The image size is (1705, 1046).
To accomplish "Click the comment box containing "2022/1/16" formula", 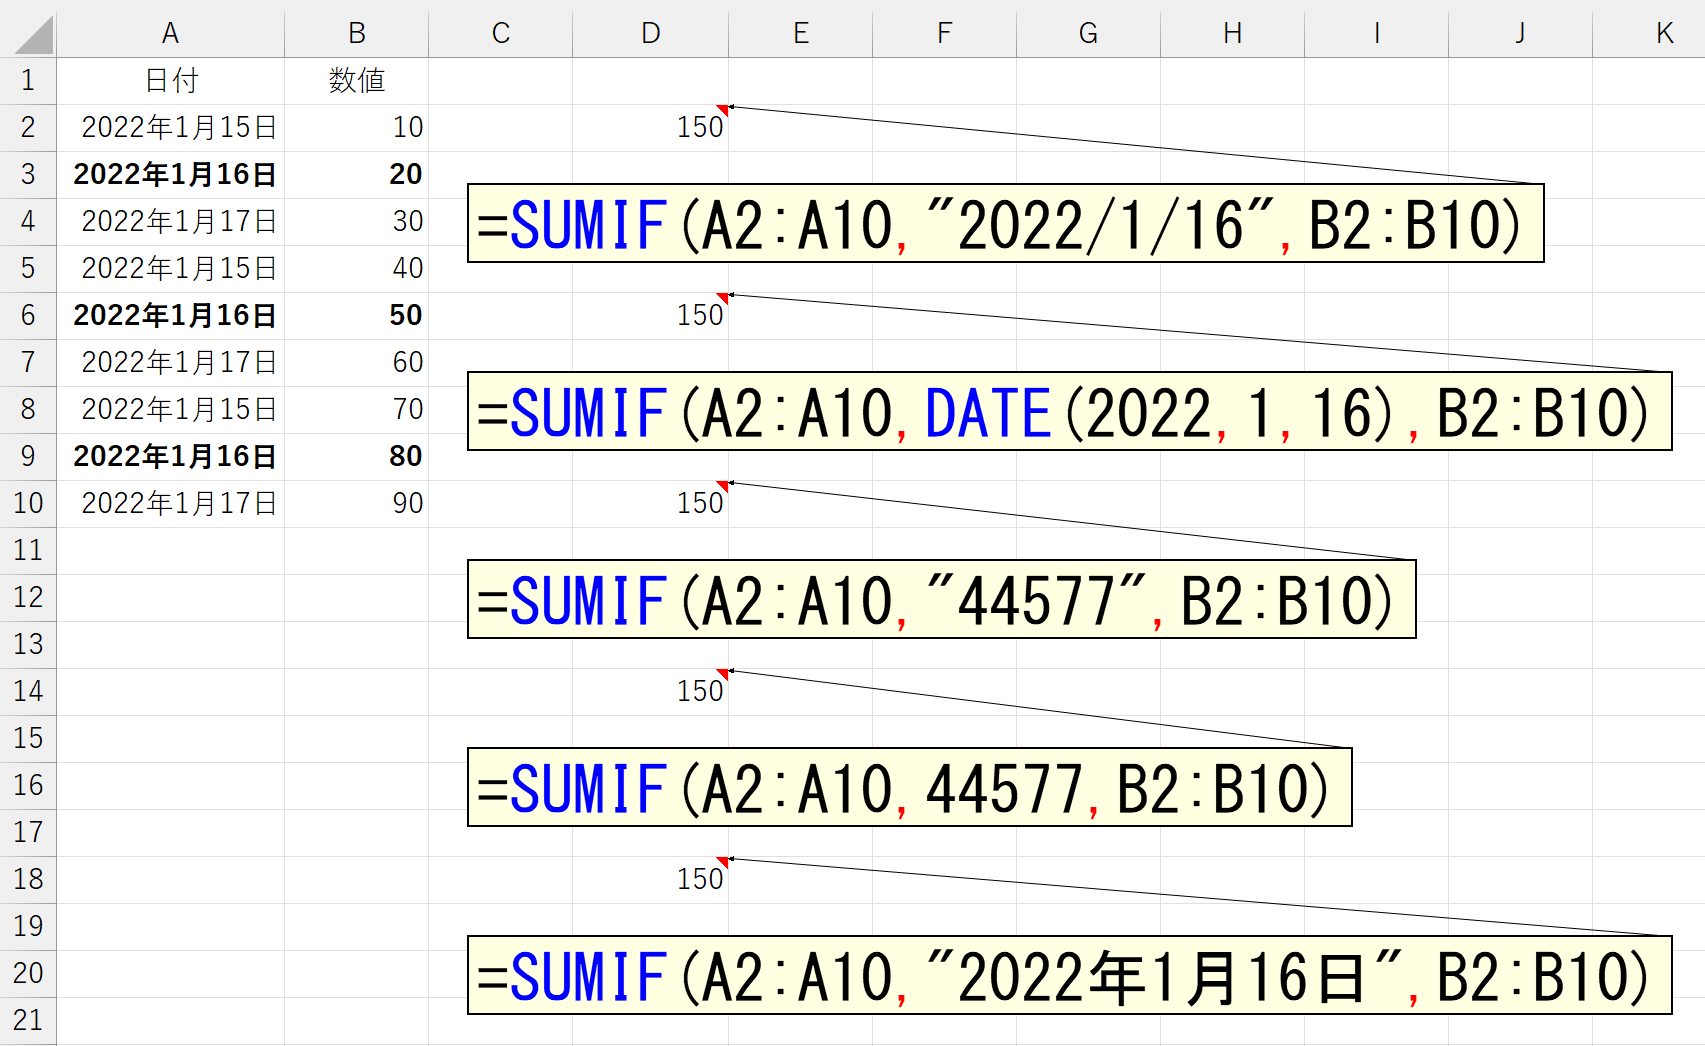I will click(x=1006, y=223).
